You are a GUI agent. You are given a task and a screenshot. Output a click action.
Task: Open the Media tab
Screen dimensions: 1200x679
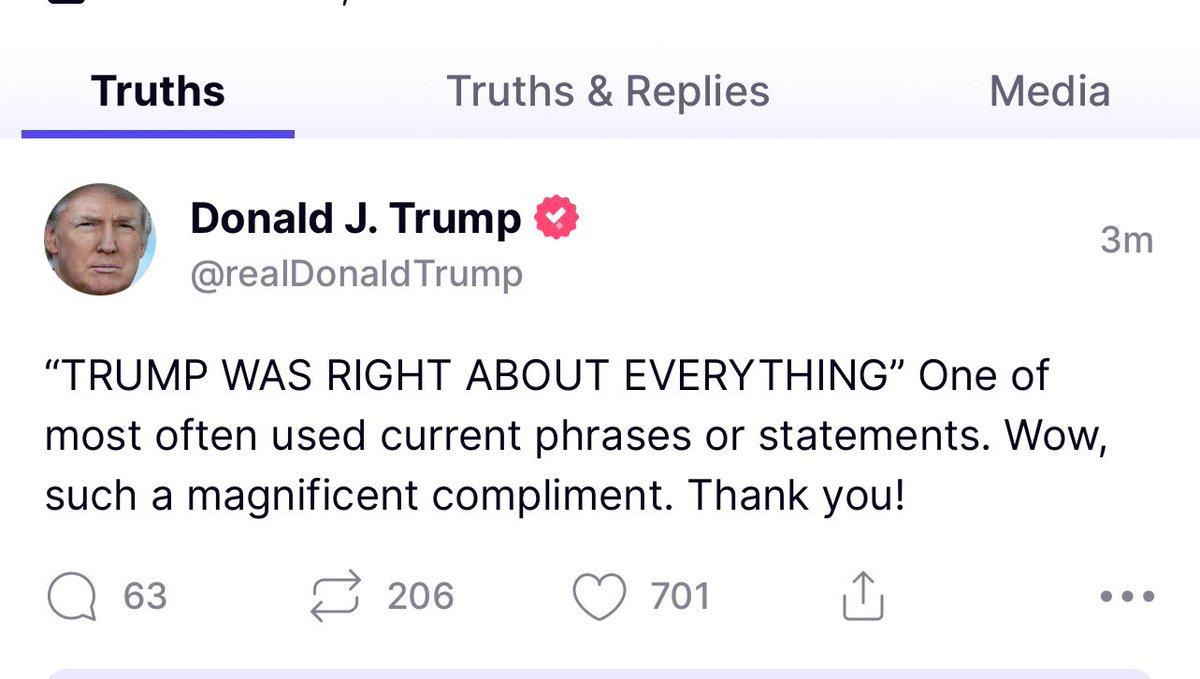pos(1049,90)
